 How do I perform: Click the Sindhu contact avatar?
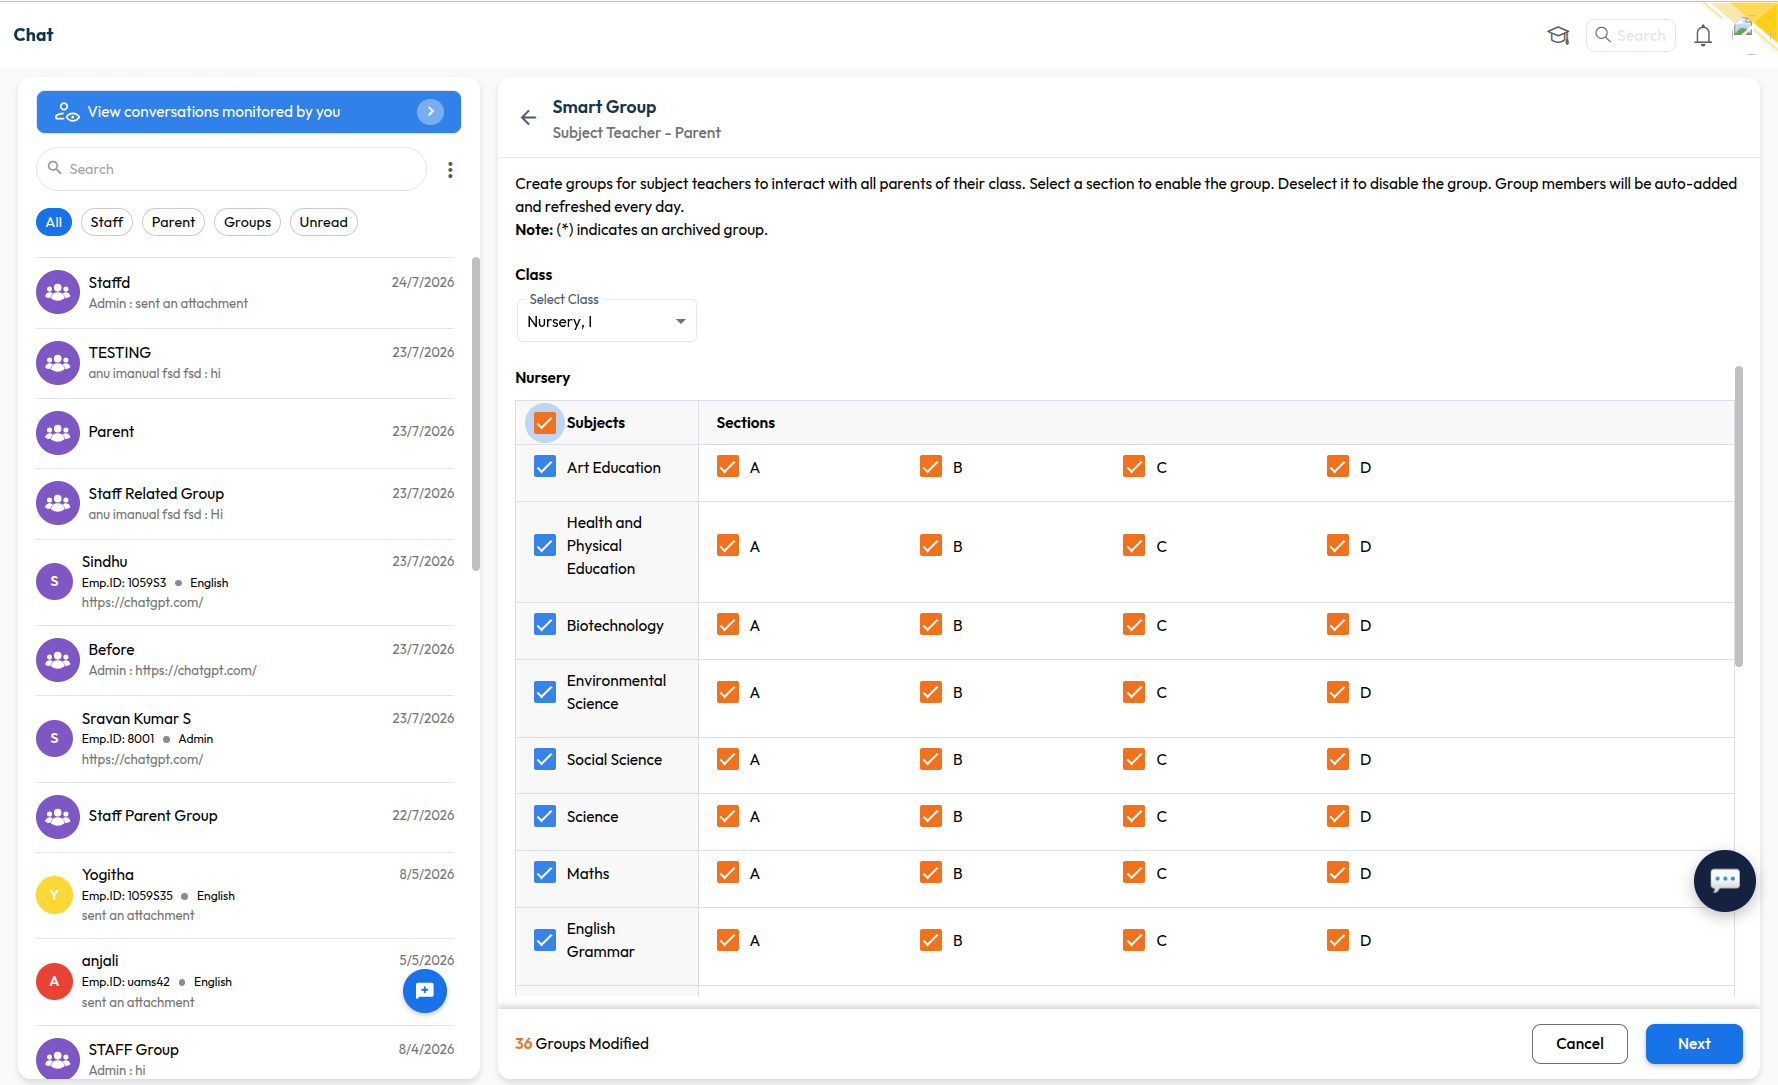(x=54, y=581)
